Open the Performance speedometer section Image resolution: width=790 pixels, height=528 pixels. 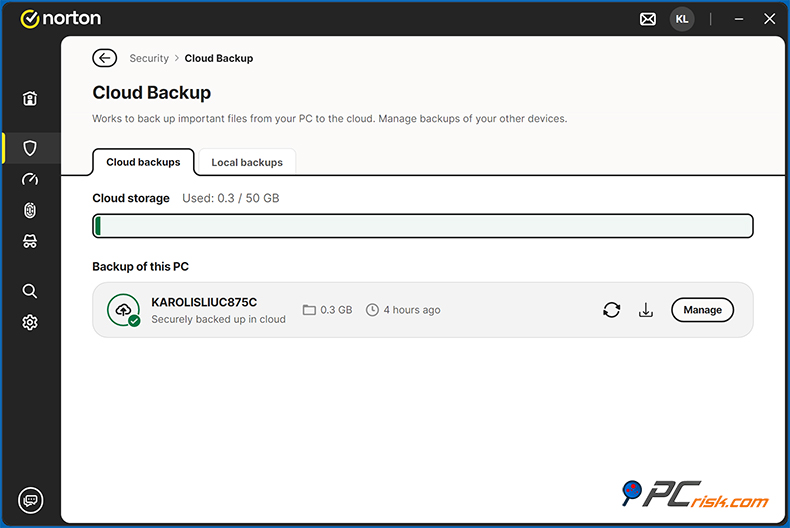30,179
